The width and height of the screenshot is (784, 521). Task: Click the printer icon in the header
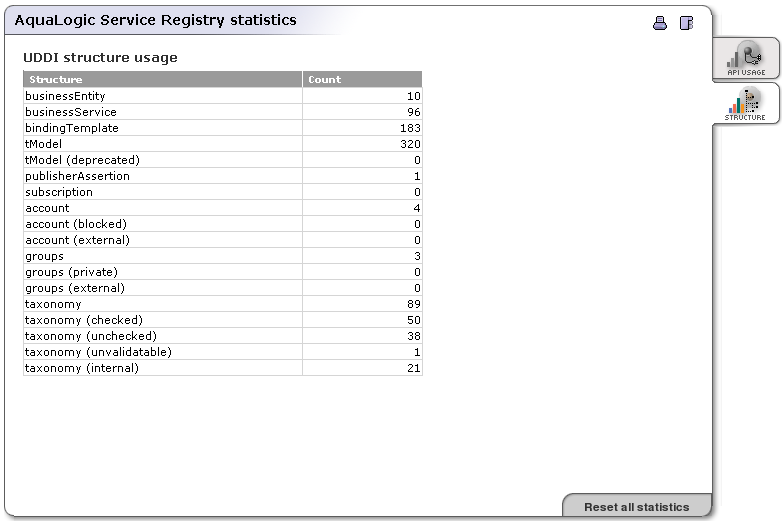660,23
